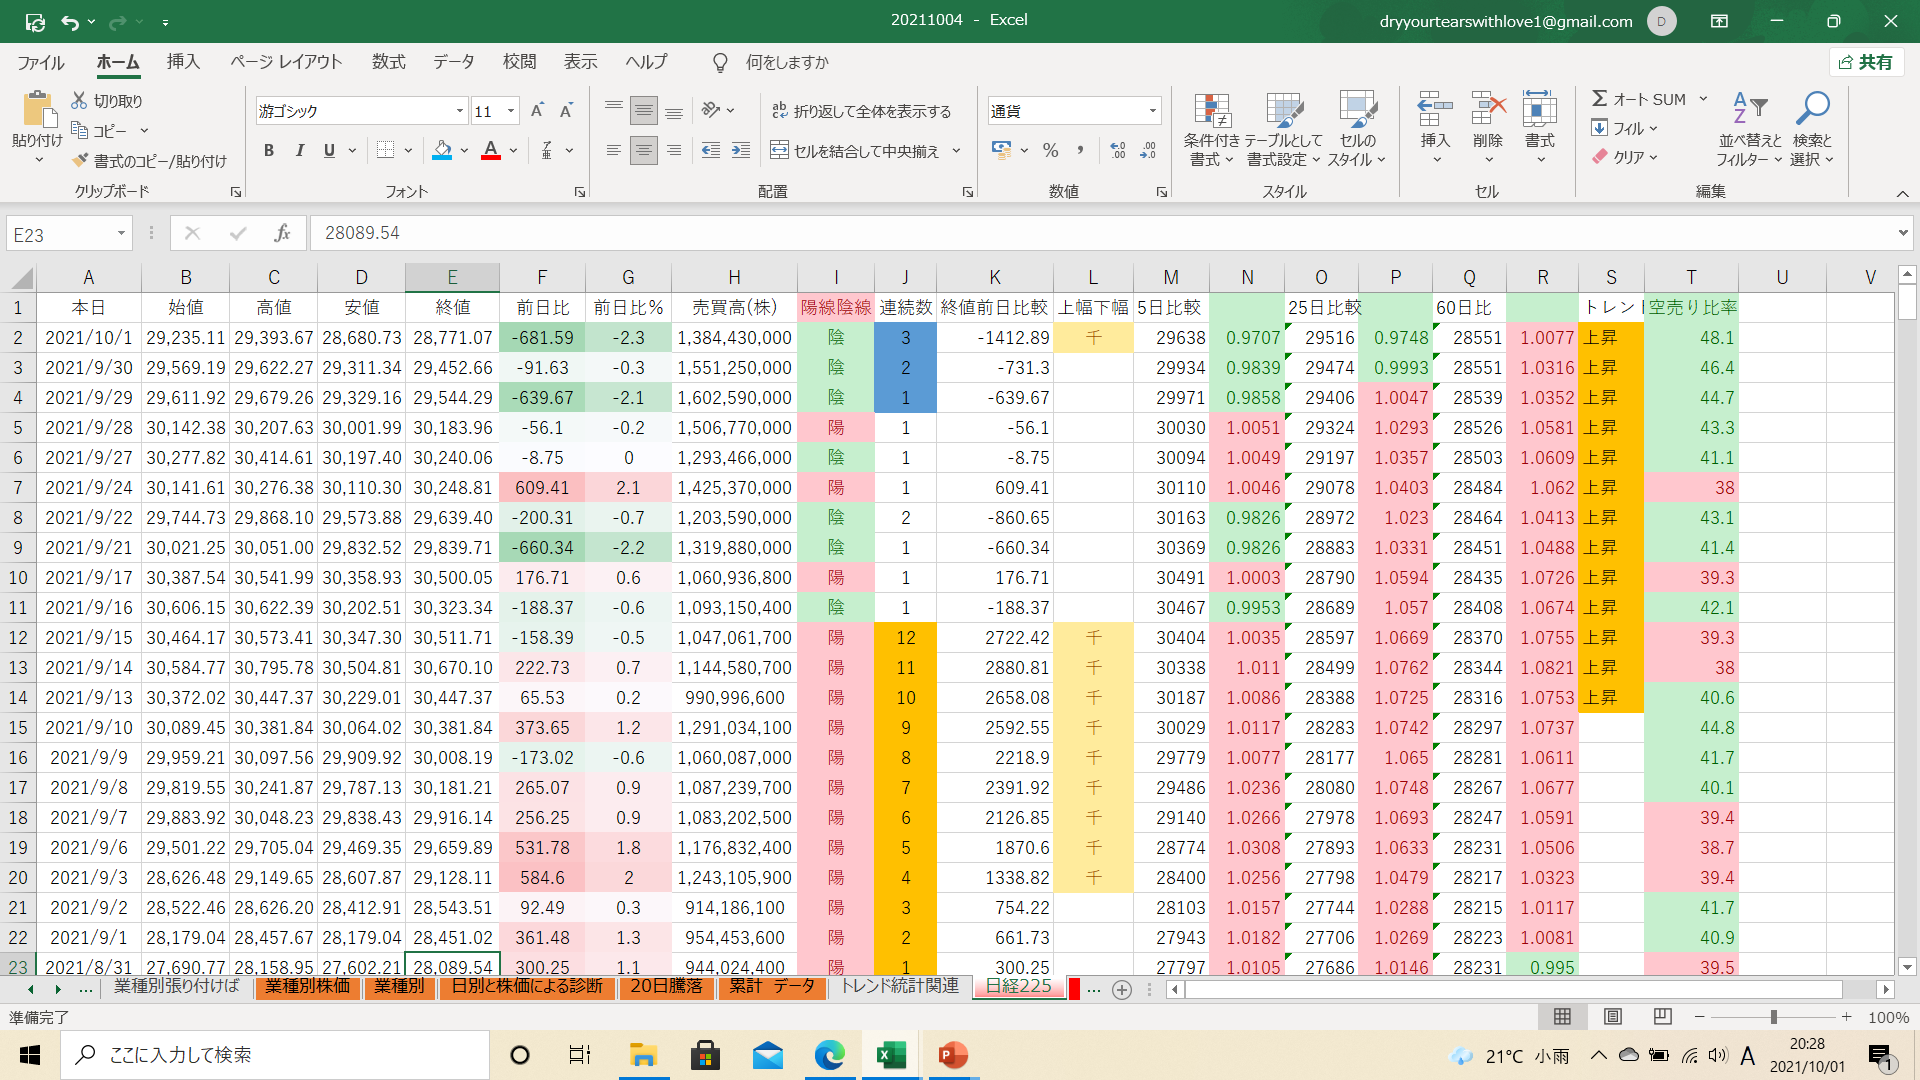Image resolution: width=1920 pixels, height=1080 pixels.
Task: Open the font name dropdown
Action: 459,111
